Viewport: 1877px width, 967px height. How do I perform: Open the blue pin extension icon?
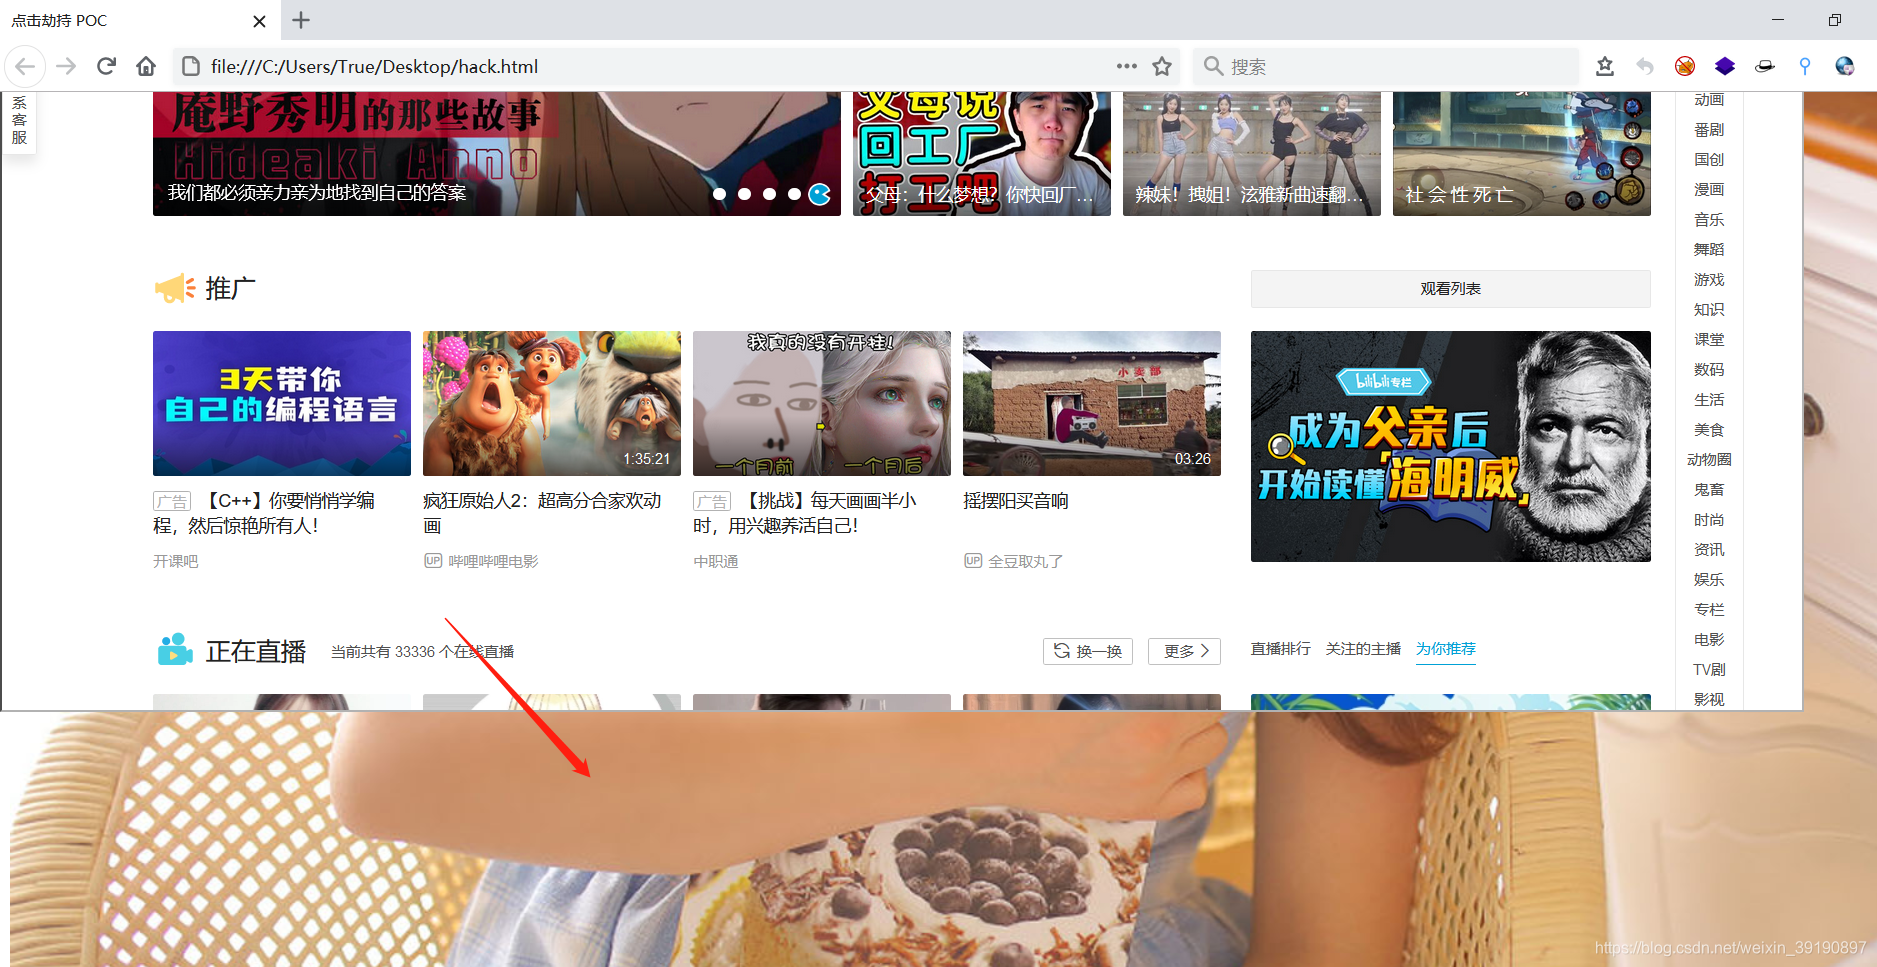(1805, 66)
